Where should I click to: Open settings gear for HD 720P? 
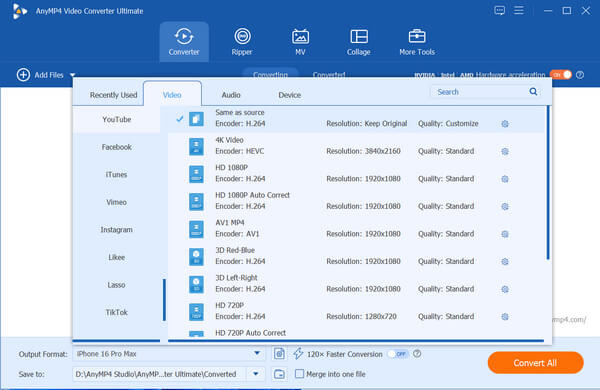click(505, 317)
